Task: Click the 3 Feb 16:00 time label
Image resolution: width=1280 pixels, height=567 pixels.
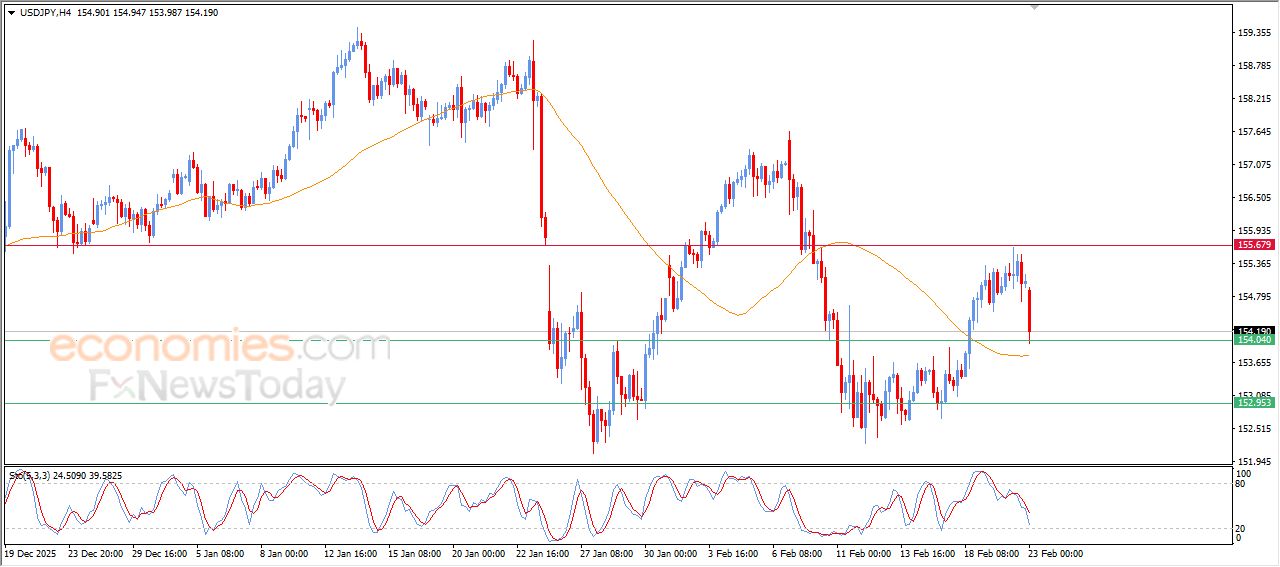Action: pyautogui.click(x=734, y=553)
